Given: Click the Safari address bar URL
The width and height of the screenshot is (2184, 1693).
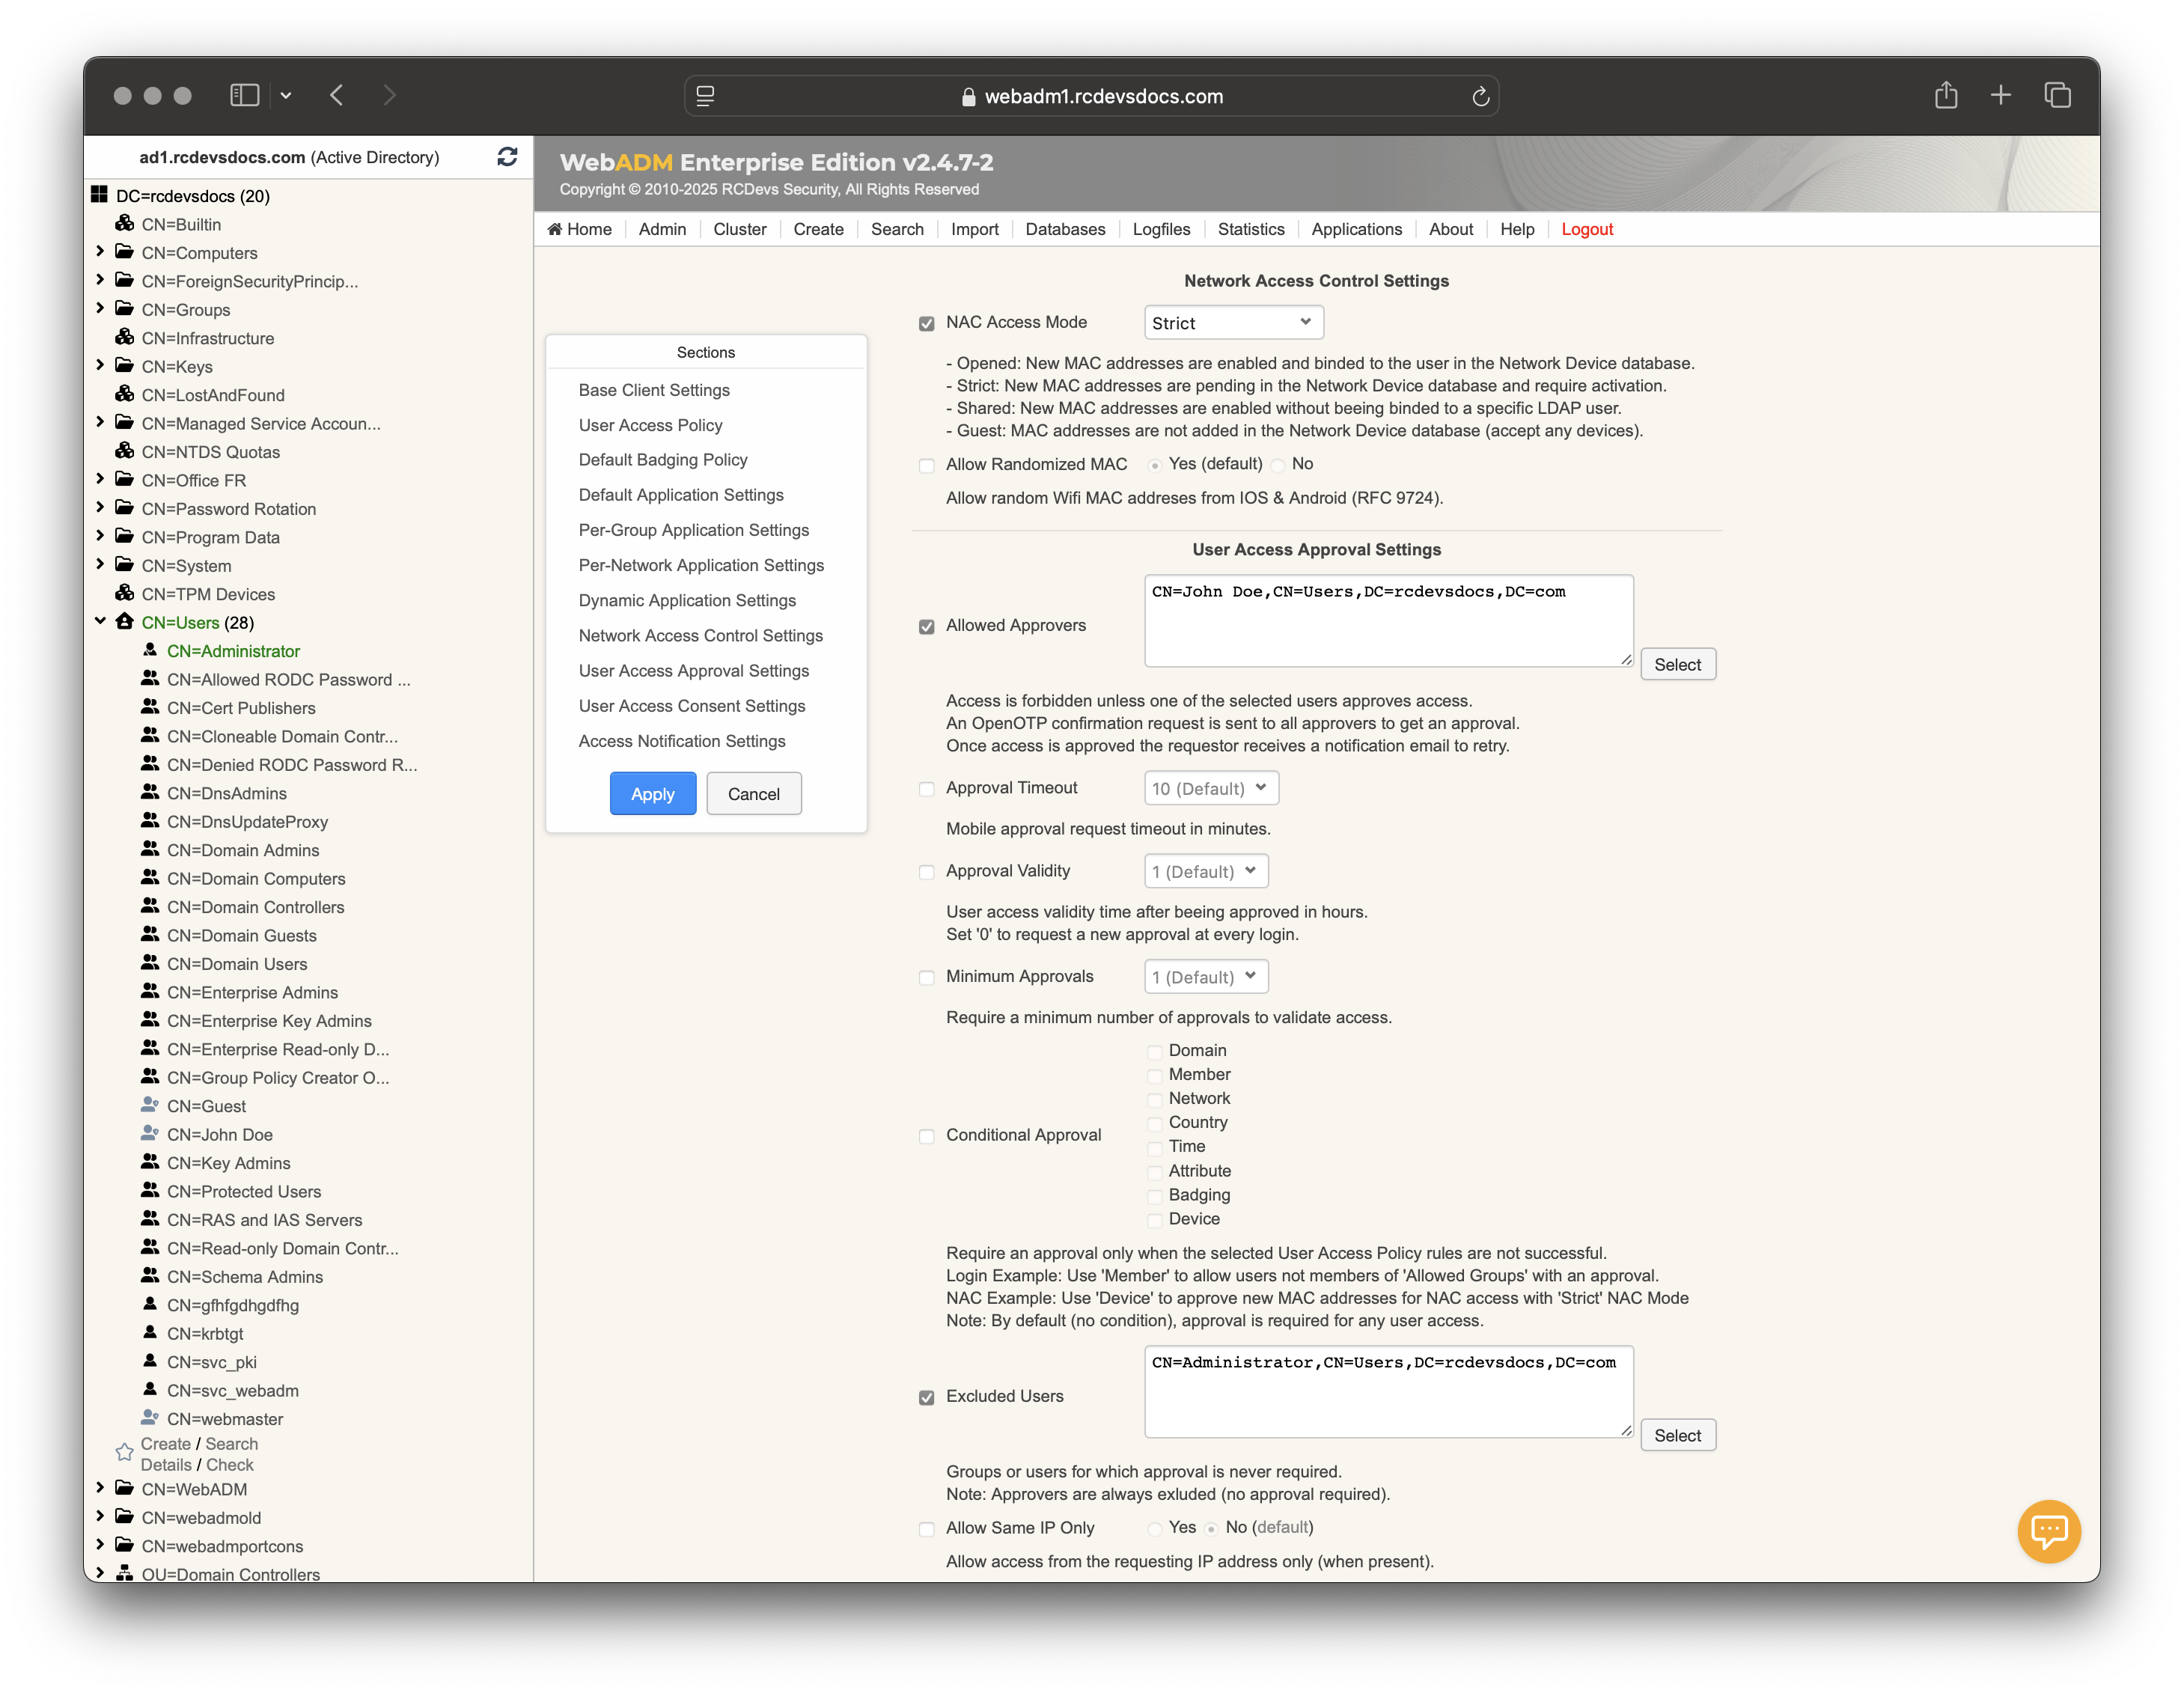Looking at the screenshot, I should [1103, 96].
